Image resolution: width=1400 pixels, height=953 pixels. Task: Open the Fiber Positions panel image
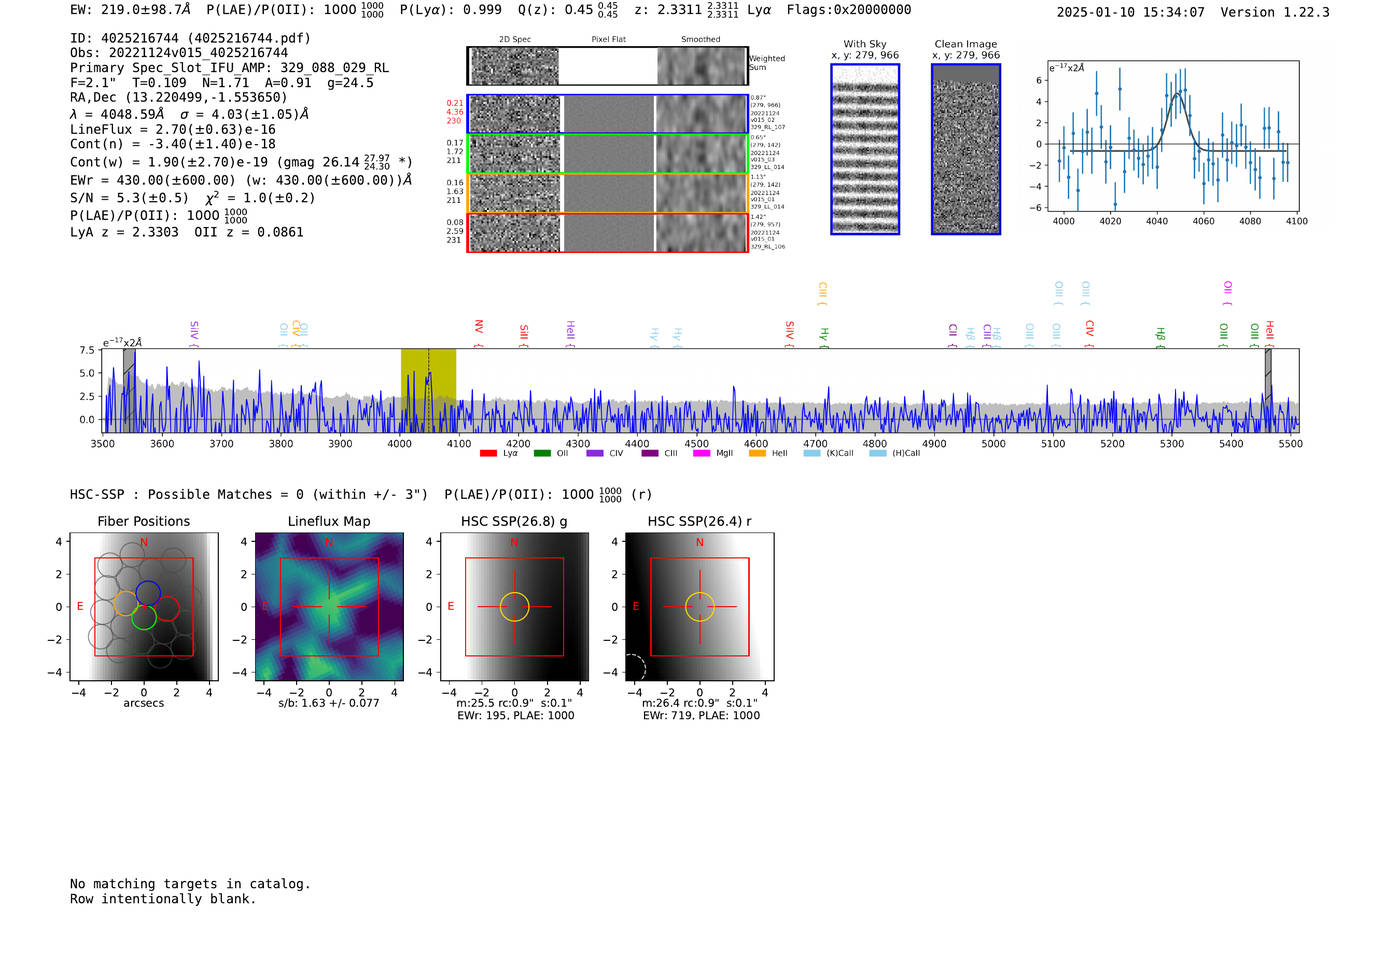pos(144,607)
